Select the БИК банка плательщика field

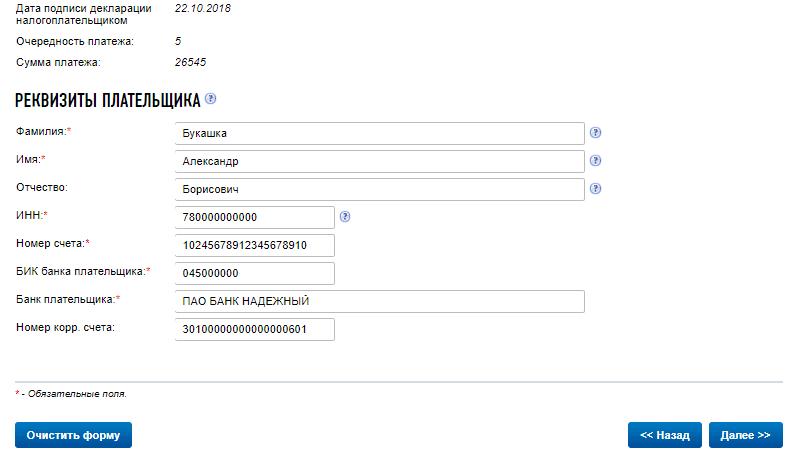click(x=255, y=274)
